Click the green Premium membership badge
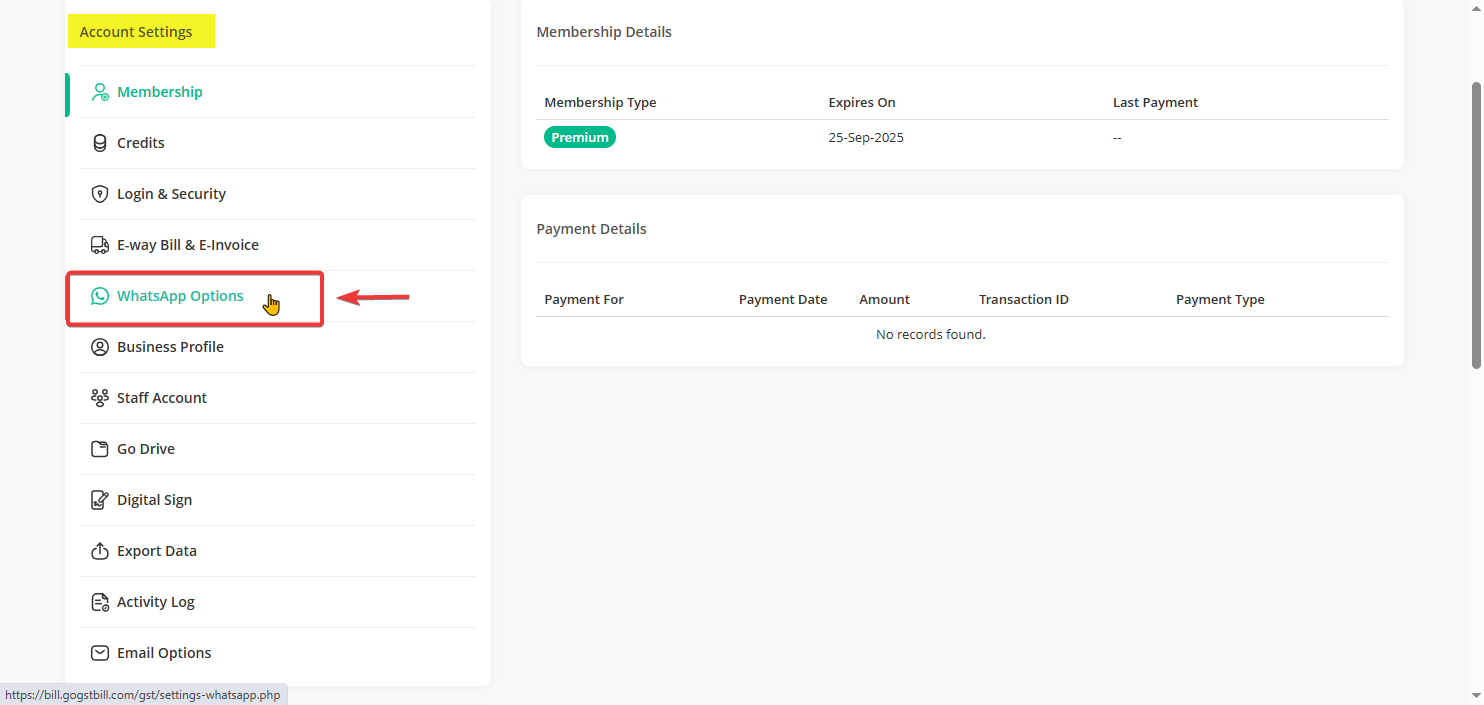Image resolution: width=1484 pixels, height=705 pixels. pos(580,138)
